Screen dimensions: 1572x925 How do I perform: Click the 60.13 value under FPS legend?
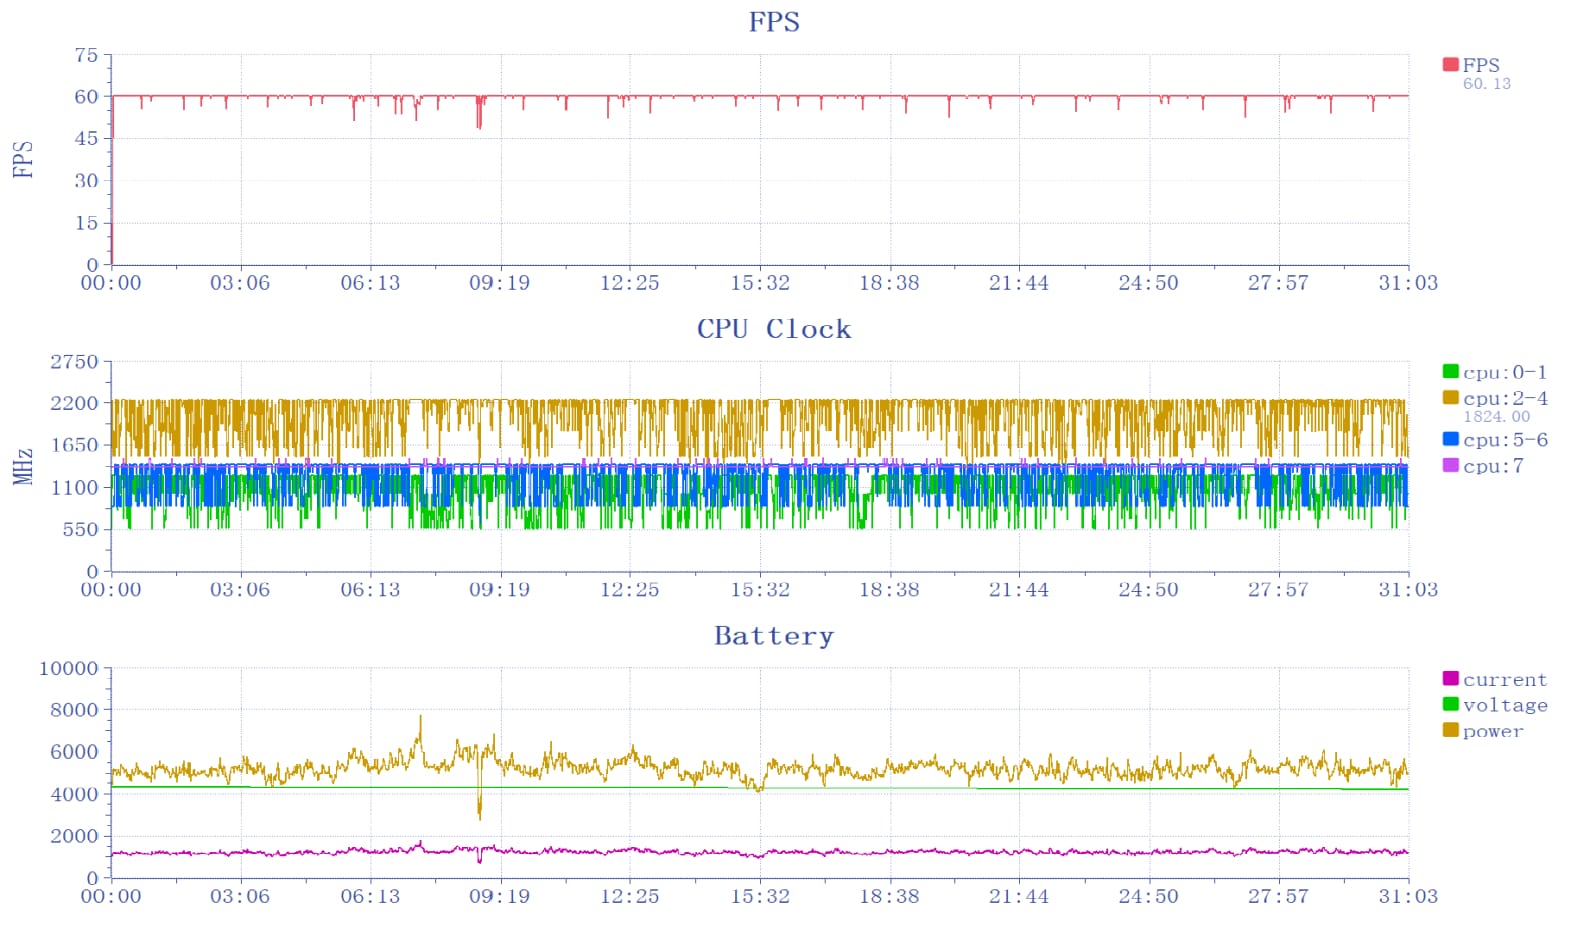tap(1486, 84)
